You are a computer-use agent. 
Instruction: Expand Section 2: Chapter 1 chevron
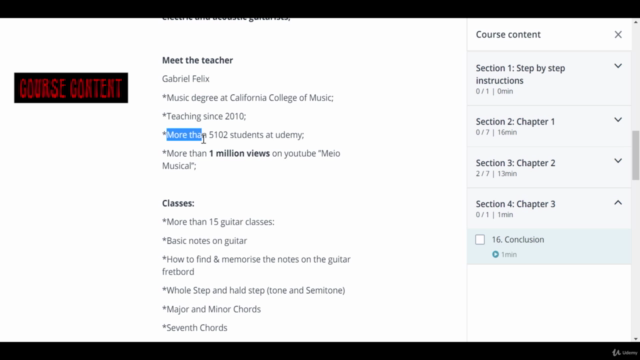618,120
